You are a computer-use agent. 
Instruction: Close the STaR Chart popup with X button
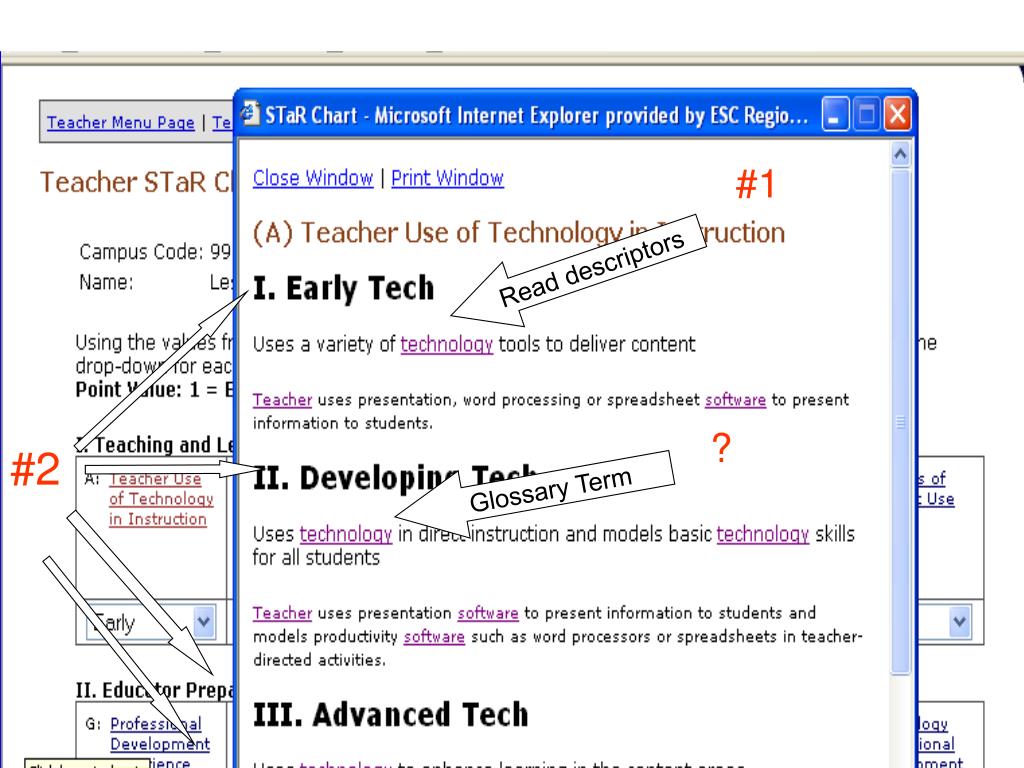[x=898, y=115]
